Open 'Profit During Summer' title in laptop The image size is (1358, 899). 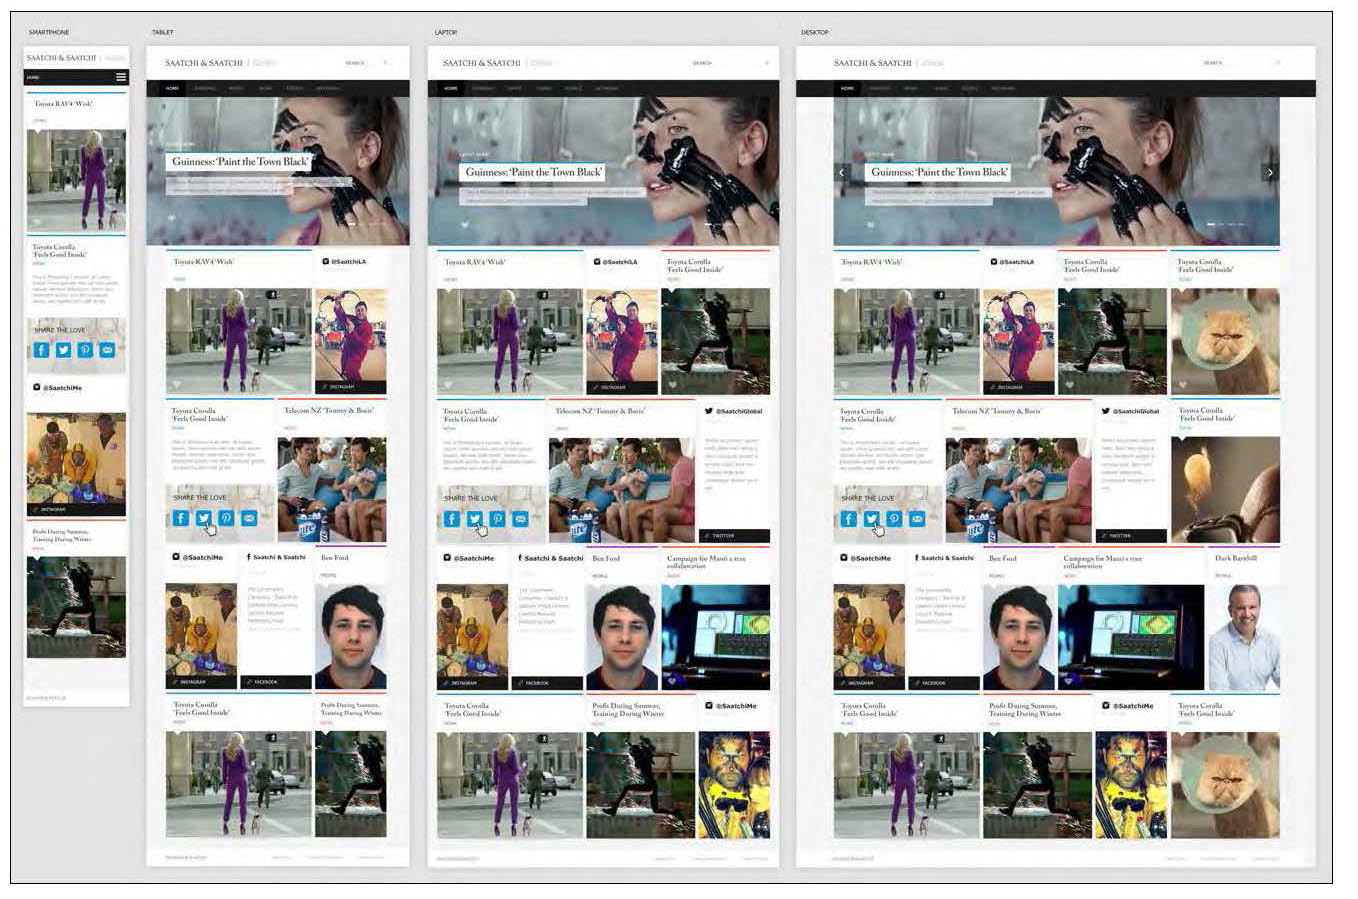(x=629, y=709)
